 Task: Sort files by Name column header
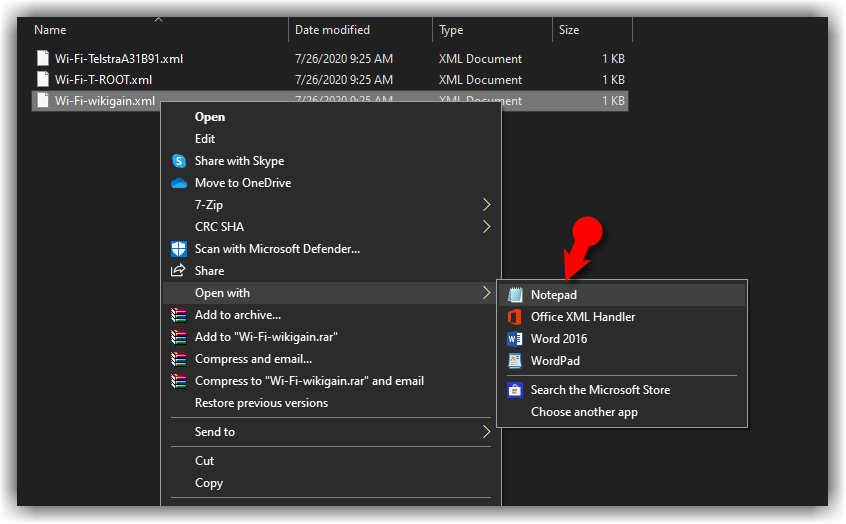point(50,30)
